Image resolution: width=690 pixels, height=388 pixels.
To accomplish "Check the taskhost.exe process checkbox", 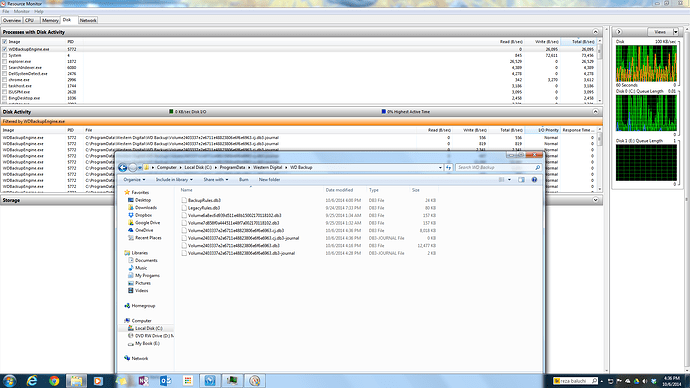I will point(4,86).
